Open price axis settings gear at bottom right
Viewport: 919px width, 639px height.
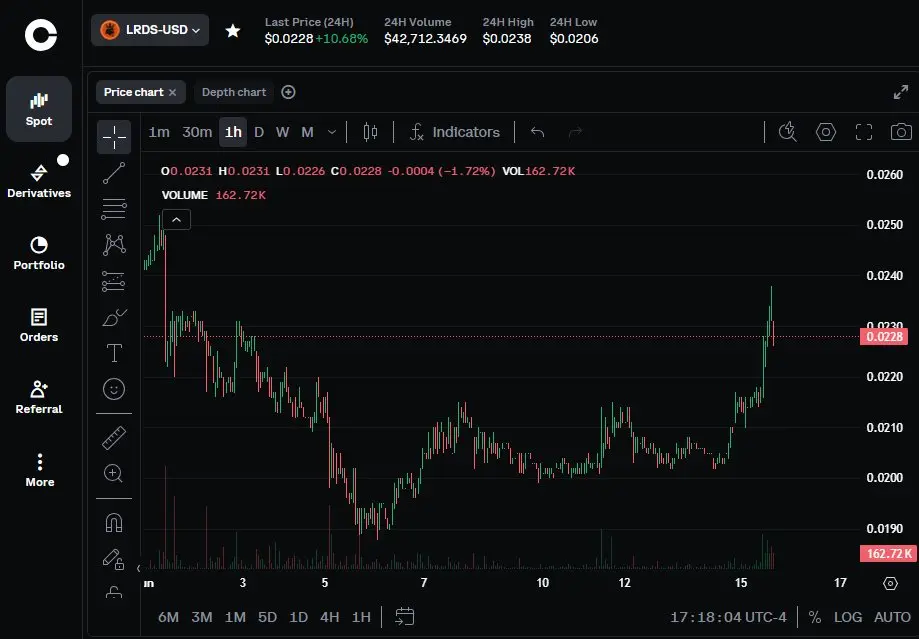pyautogui.click(x=890, y=583)
